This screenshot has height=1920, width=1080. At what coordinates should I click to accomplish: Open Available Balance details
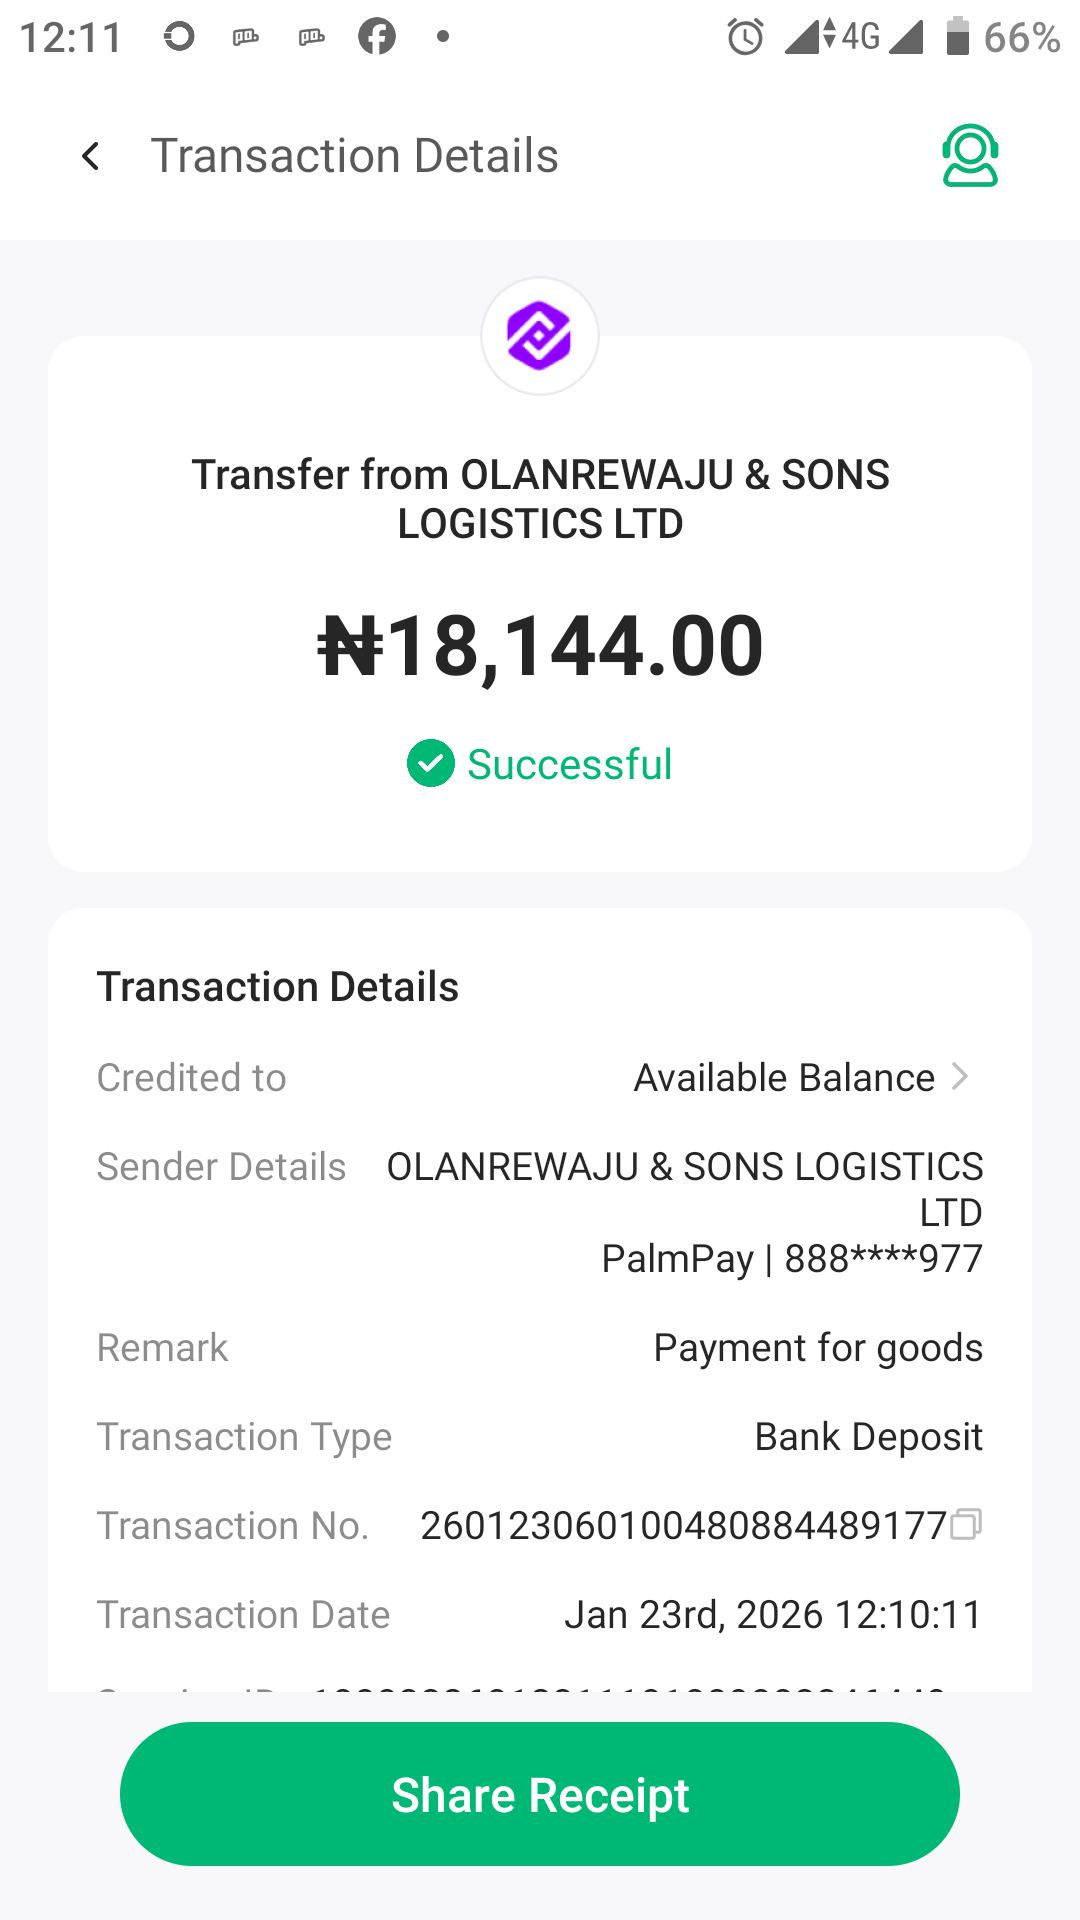[784, 1078]
